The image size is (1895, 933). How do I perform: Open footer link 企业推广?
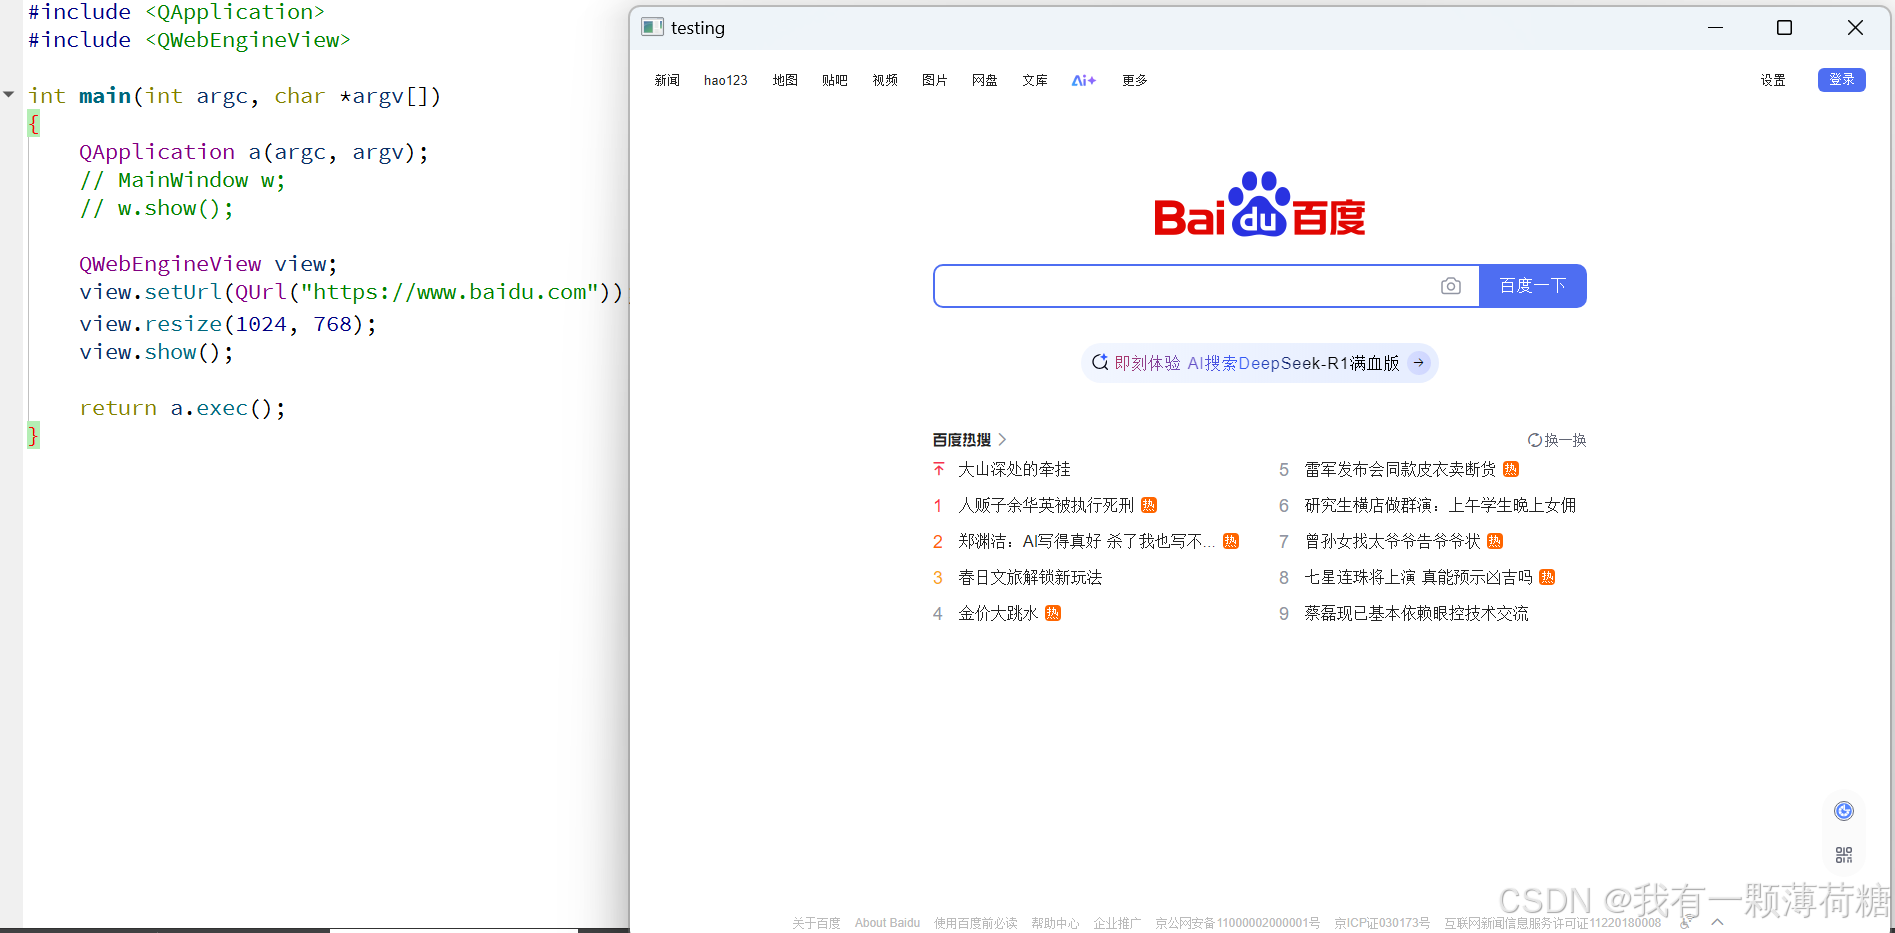click(1117, 923)
